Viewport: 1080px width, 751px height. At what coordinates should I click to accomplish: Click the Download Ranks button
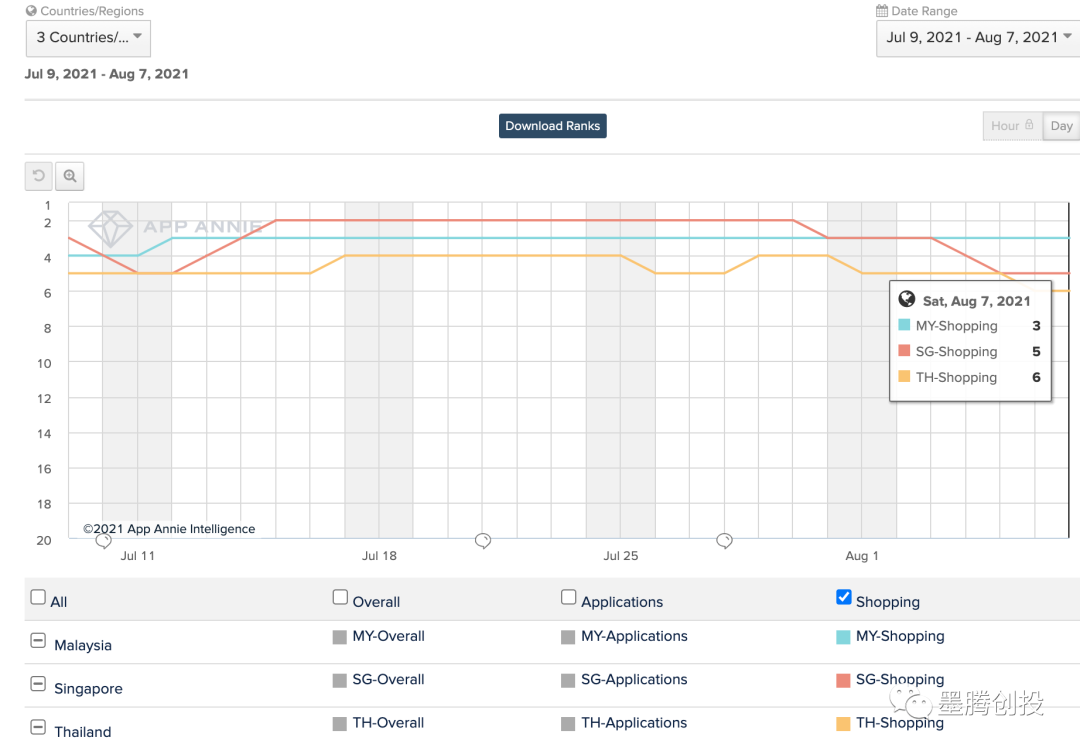click(x=553, y=126)
